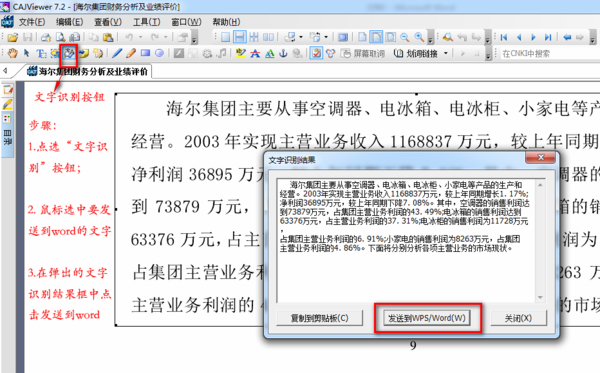Open the 工具(T) menu
The width and height of the screenshot is (600, 373).
pos(147,22)
